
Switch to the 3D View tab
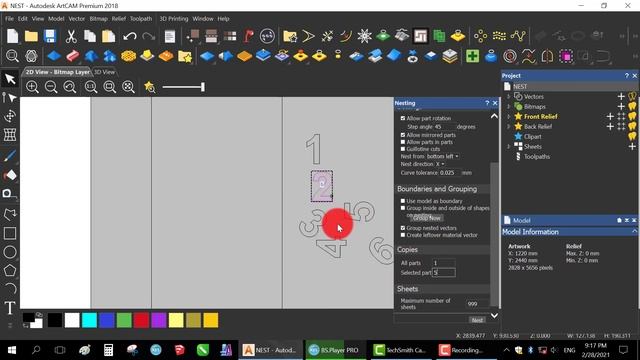click(x=104, y=72)
